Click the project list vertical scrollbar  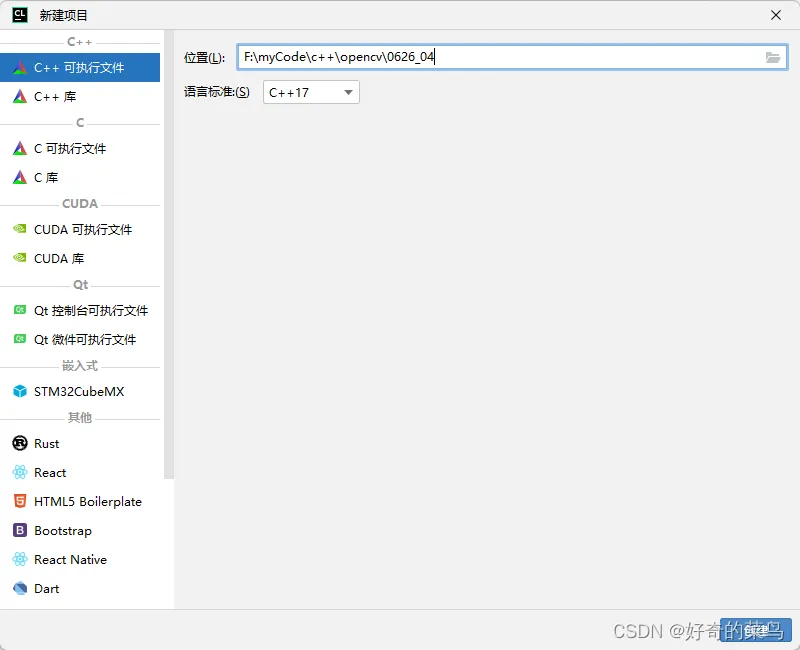(x=169, y=255)
